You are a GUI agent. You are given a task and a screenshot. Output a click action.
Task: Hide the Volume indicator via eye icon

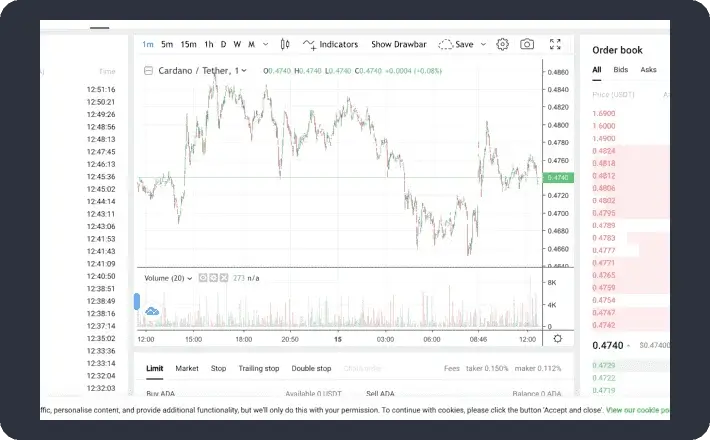pos(202,278)
